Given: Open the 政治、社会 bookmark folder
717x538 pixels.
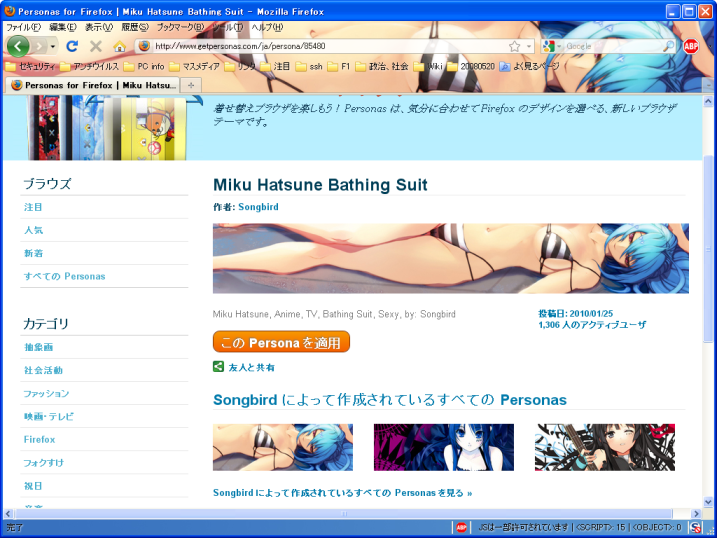Looking at the screenshot, I should (382, 66).
